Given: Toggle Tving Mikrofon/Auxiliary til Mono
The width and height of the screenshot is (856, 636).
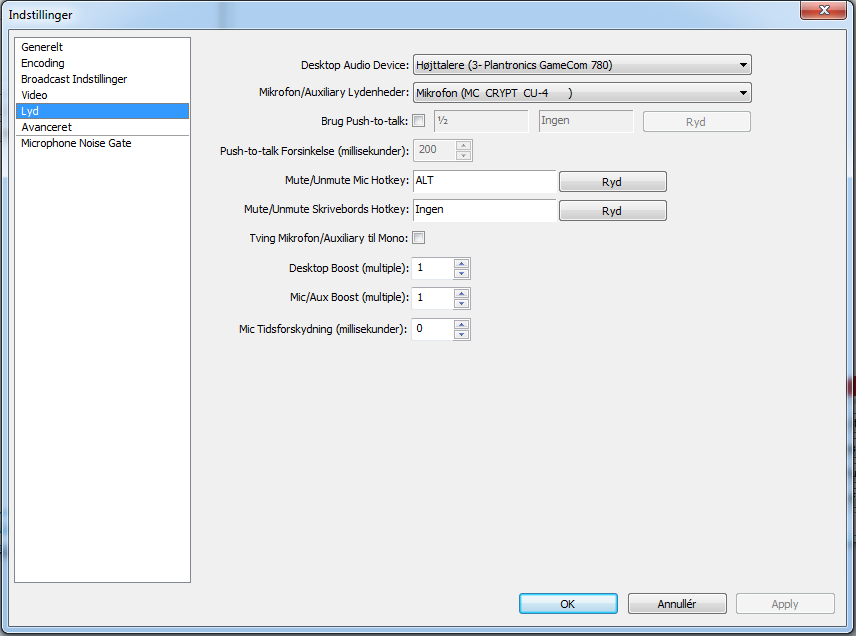Looking at the screenshot, I should click(419, 238).
